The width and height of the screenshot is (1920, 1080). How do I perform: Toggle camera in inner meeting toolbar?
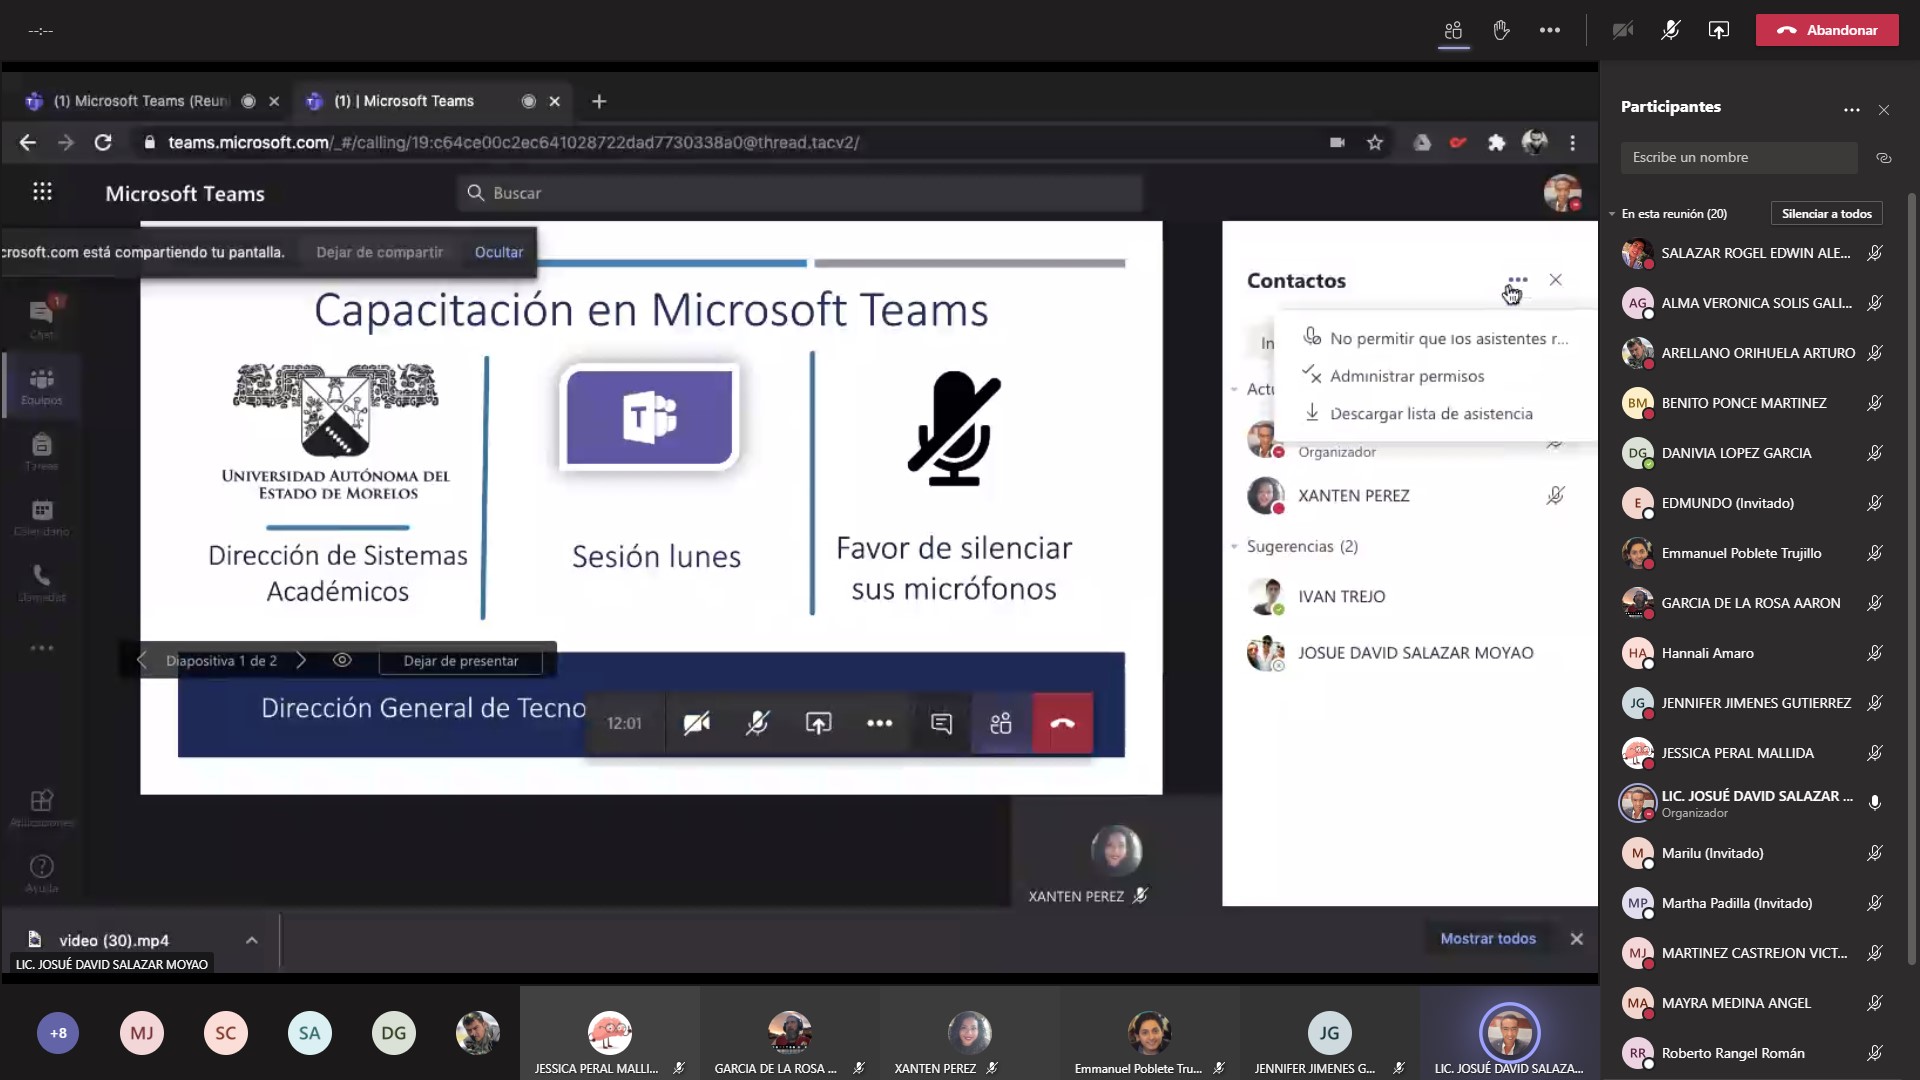[697, 723]
